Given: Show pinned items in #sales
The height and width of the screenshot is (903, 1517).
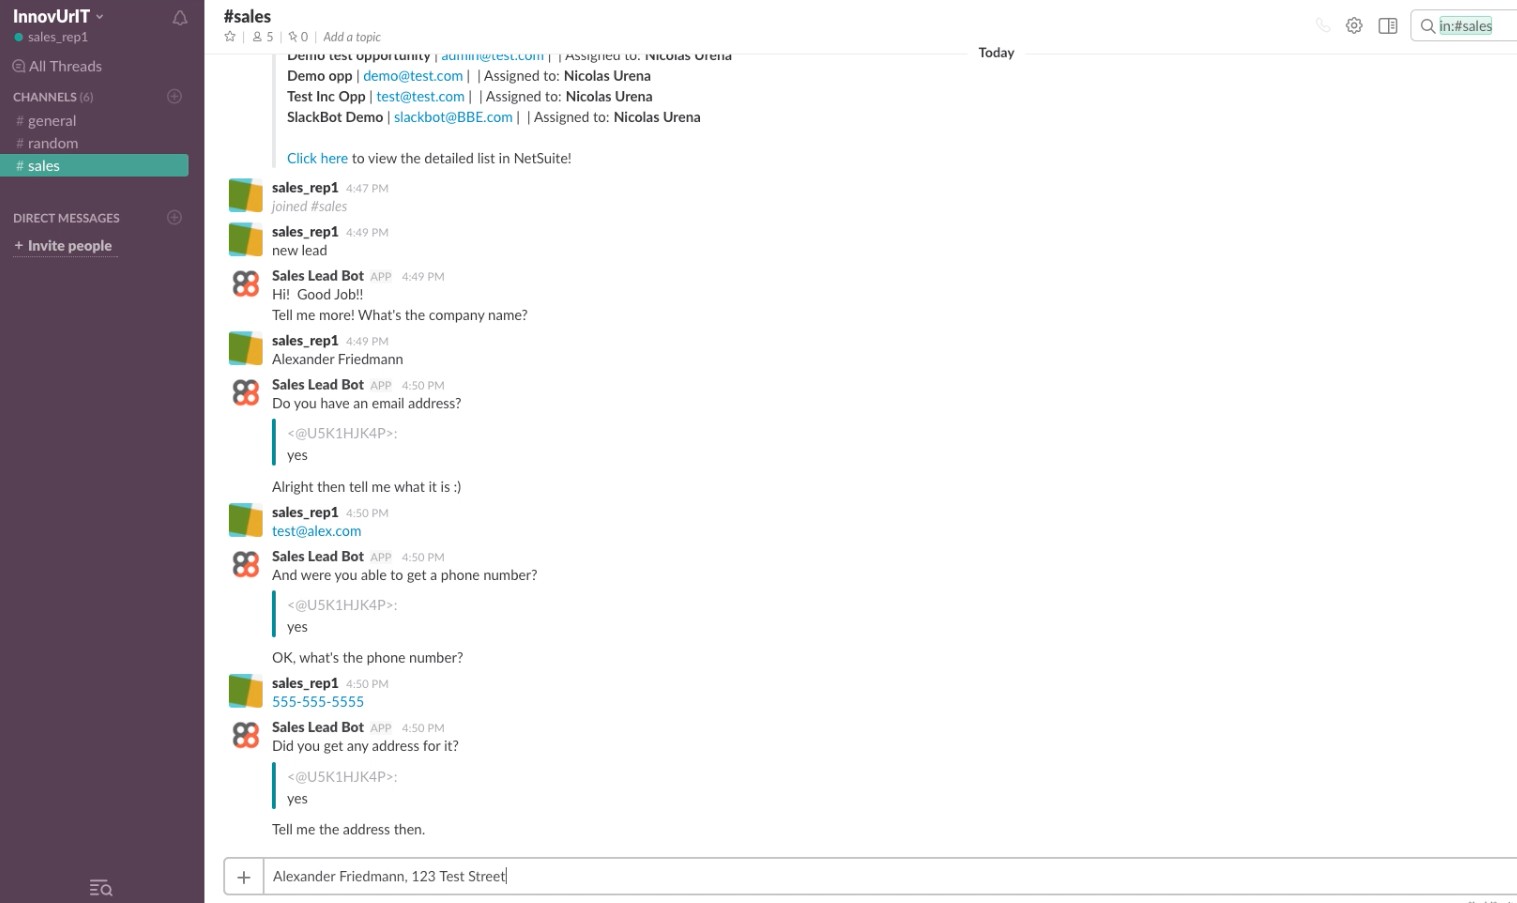Looking at the screenshot, I should click(x=298, y=37).
